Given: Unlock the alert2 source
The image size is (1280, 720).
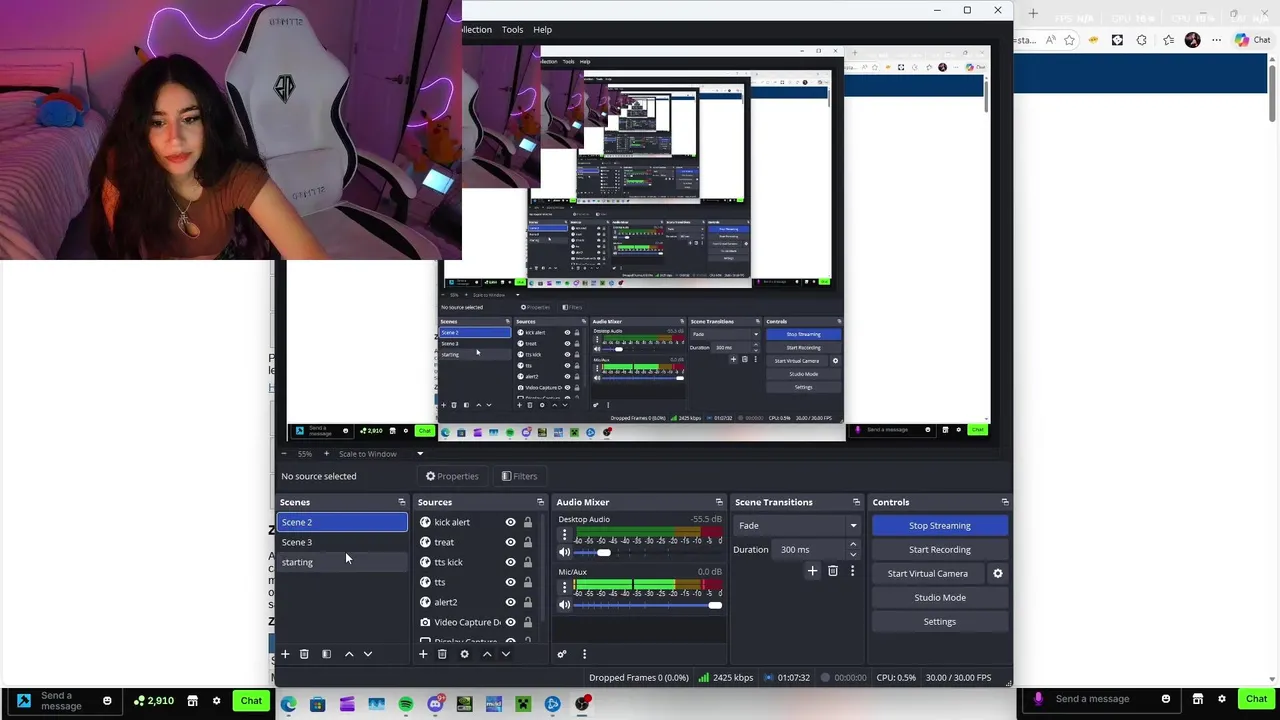Looking at the screenshot, I should pyautogui.click(x=528, y=602).
